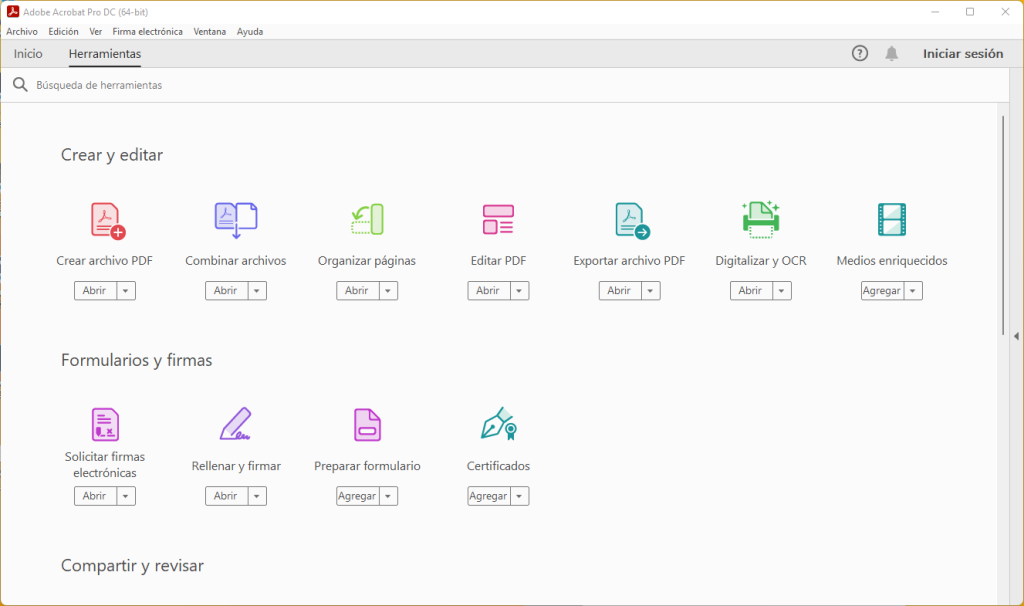Open the Edición menu
The height and width of the screenshot is (606, 1024).
point(63,31)
